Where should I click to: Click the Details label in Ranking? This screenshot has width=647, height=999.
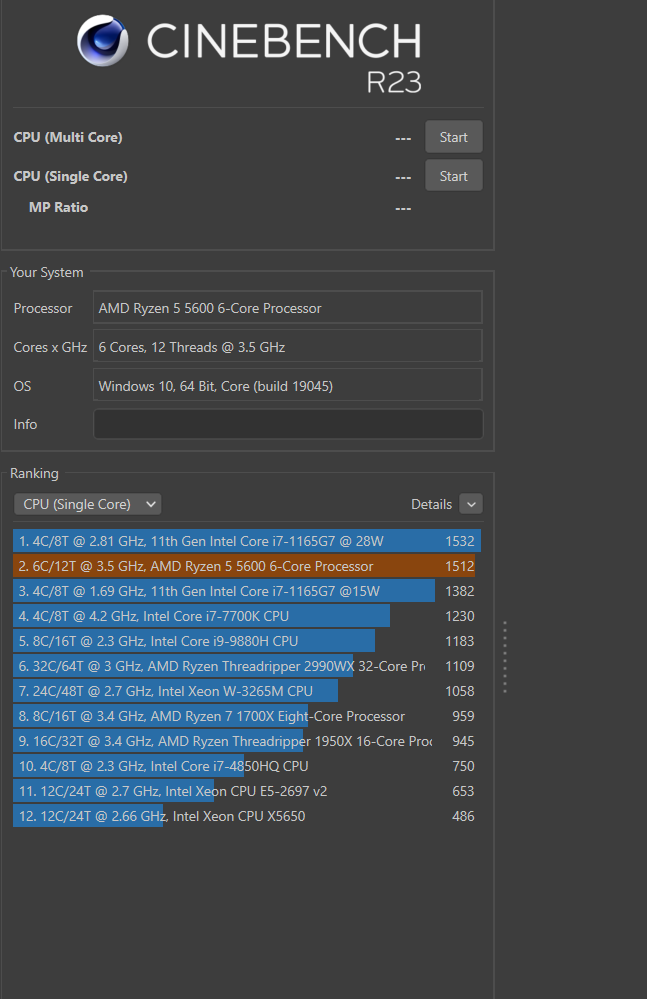(x=431, y=504)
